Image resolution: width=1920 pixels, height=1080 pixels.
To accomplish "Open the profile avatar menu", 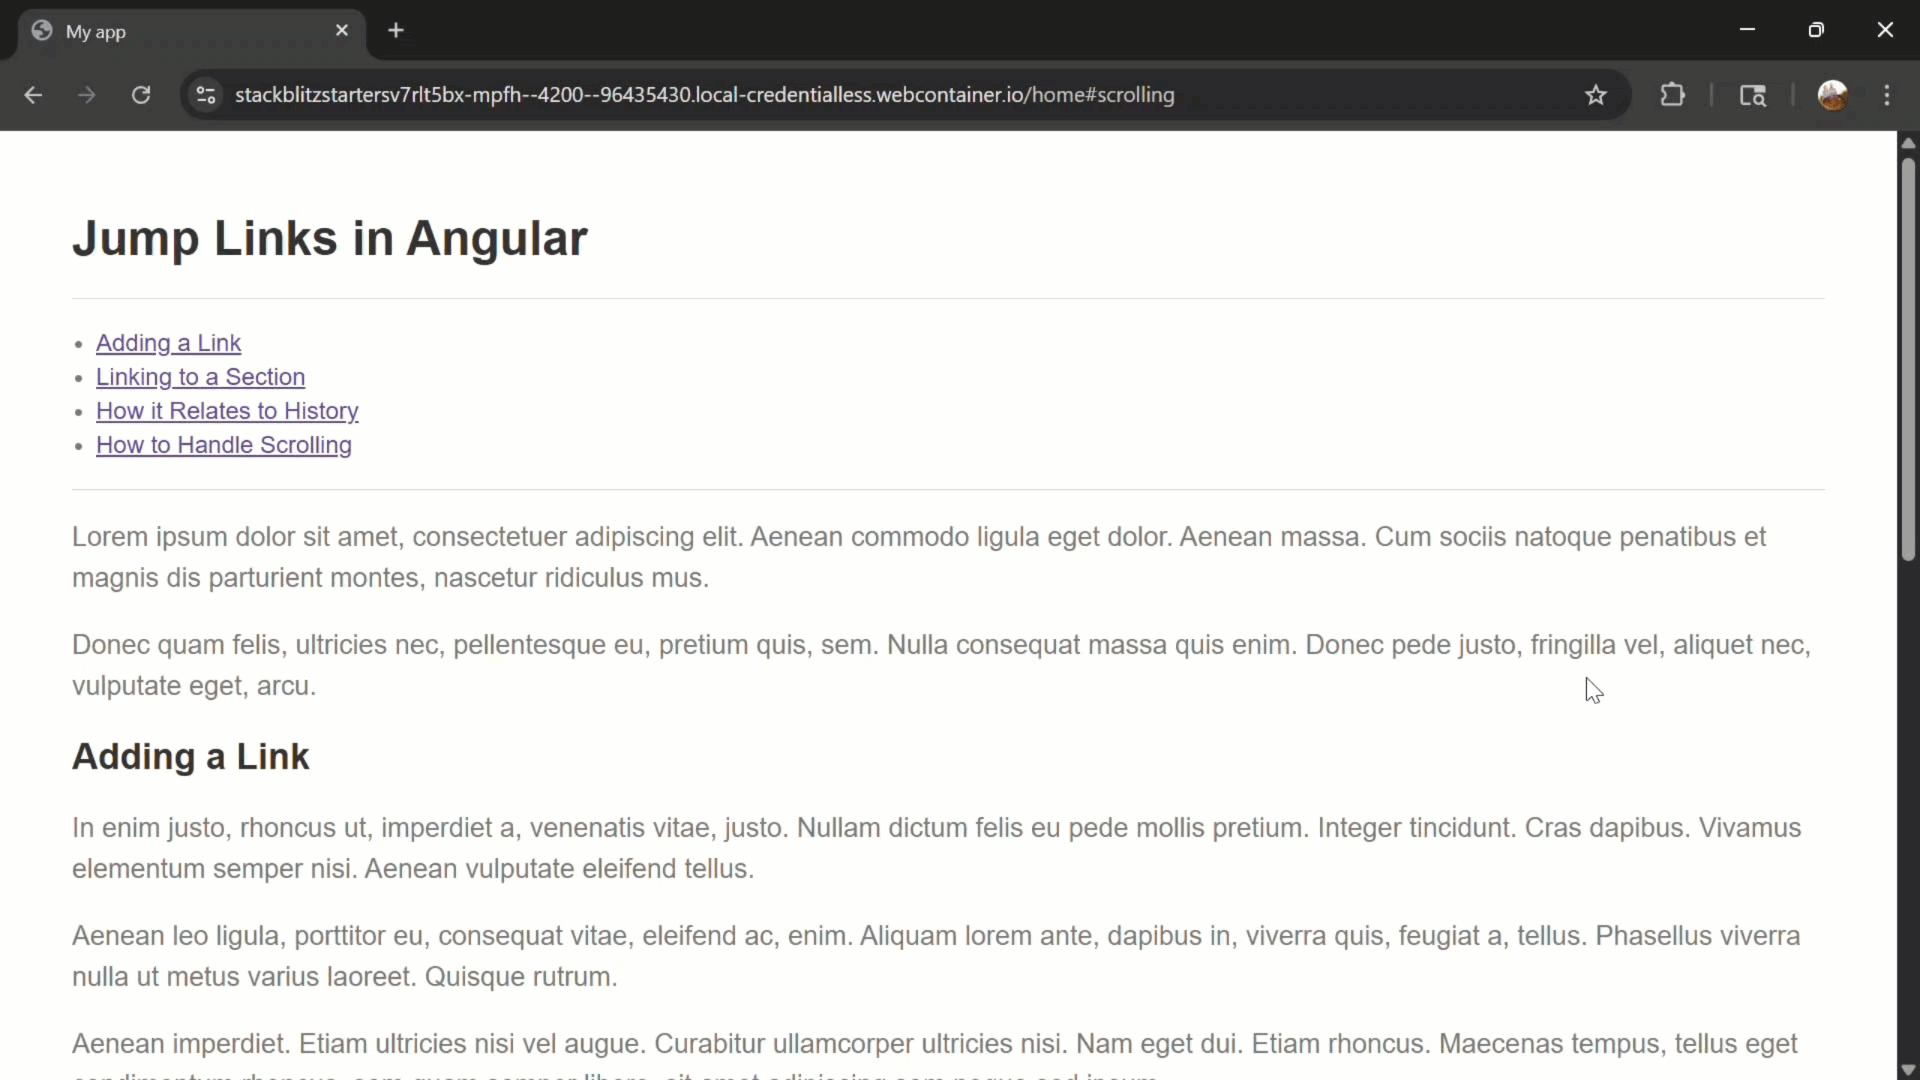I will (x=1833, y=95).
